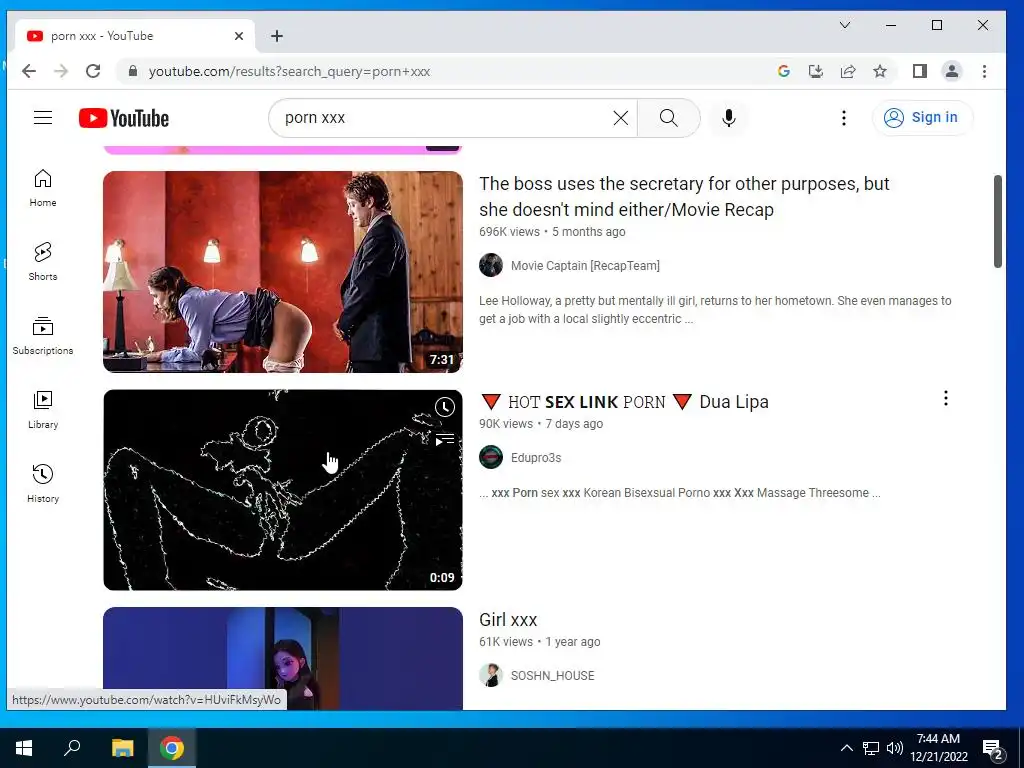Open the 0:09 outline video thumbnail
The height and width of the screenshot is (768, 1024).
283,490
